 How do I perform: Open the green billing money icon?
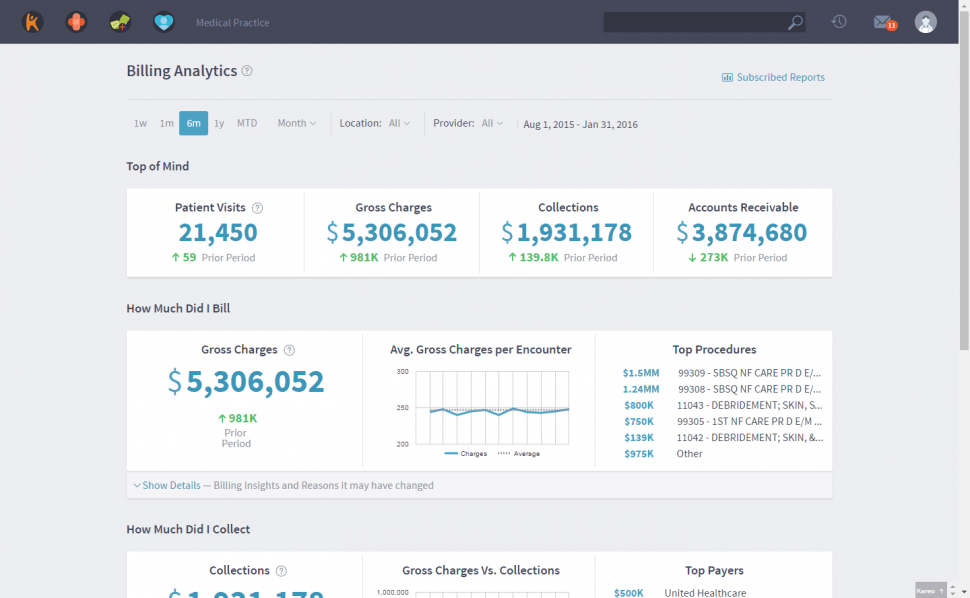120,22
